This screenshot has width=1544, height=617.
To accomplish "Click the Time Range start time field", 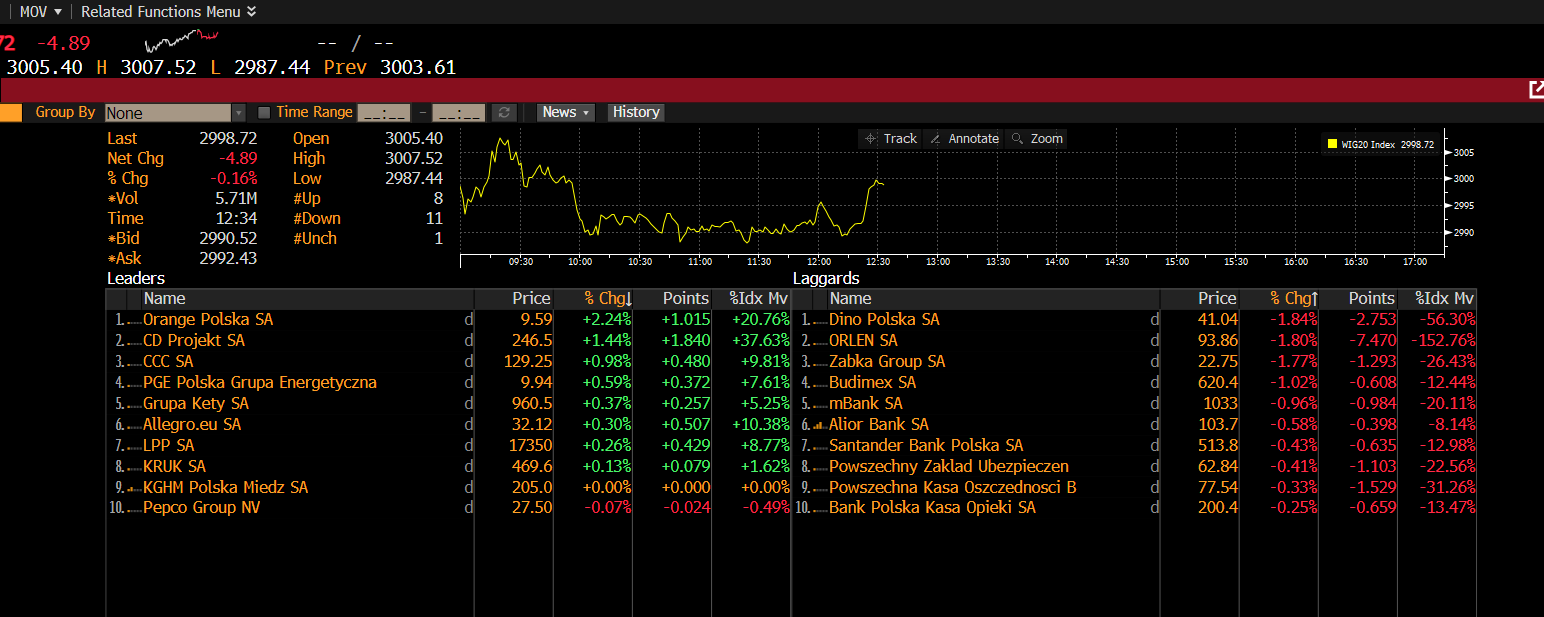I will 383,113.
